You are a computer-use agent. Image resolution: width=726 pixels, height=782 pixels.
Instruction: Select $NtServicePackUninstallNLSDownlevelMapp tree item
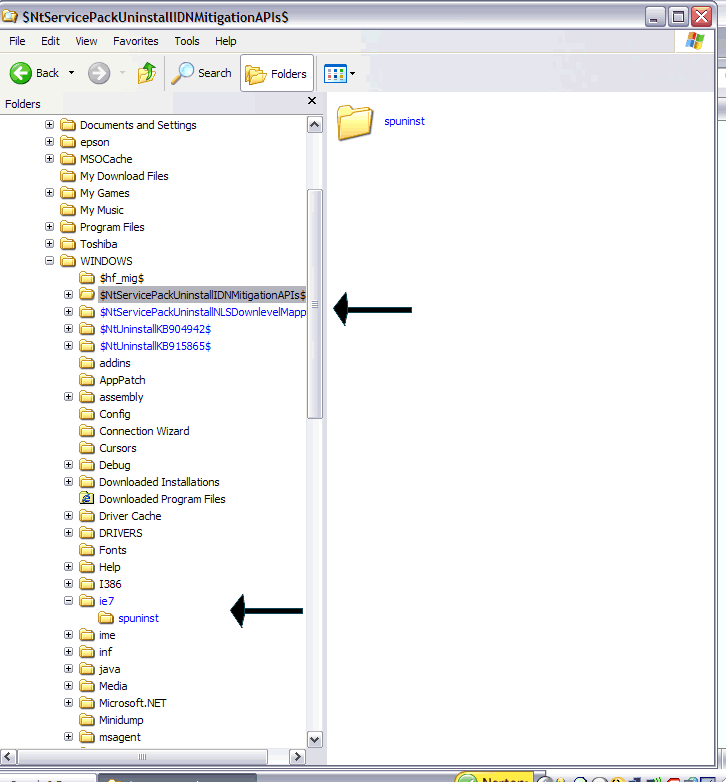click(202, 312)
